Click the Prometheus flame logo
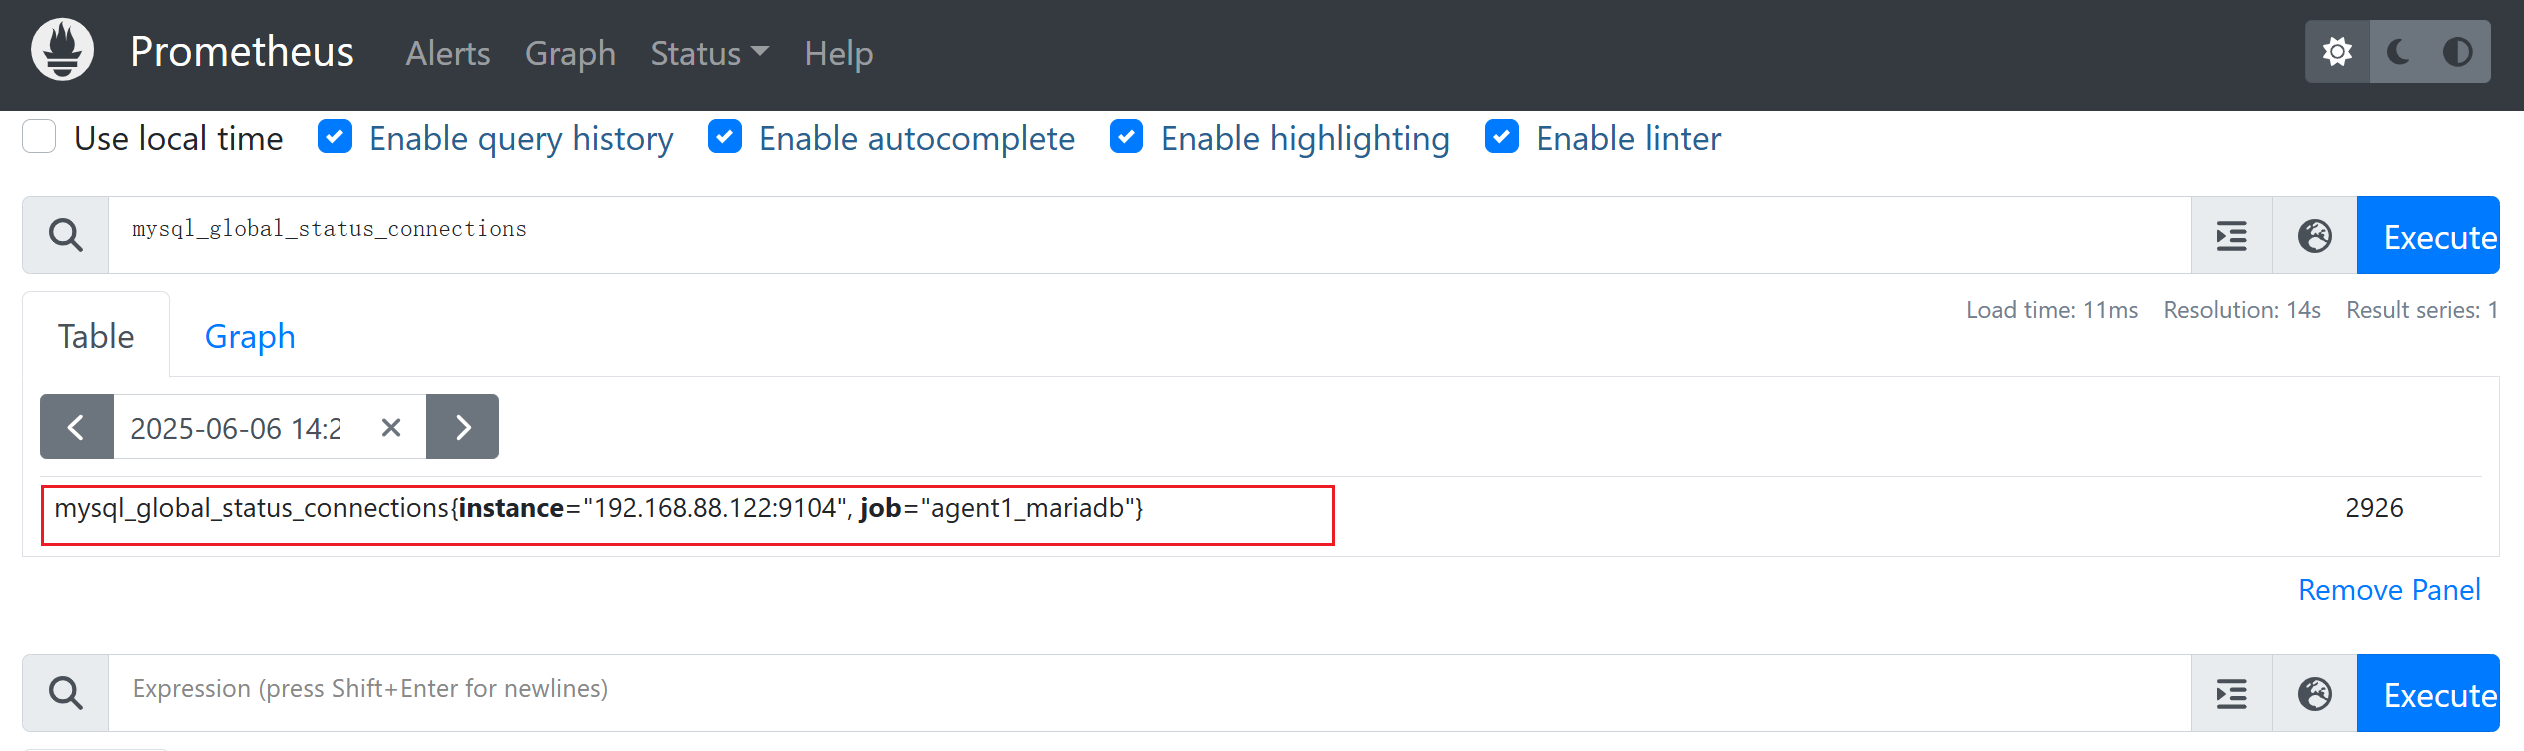 pyautogui.click(x=62, y=50)
